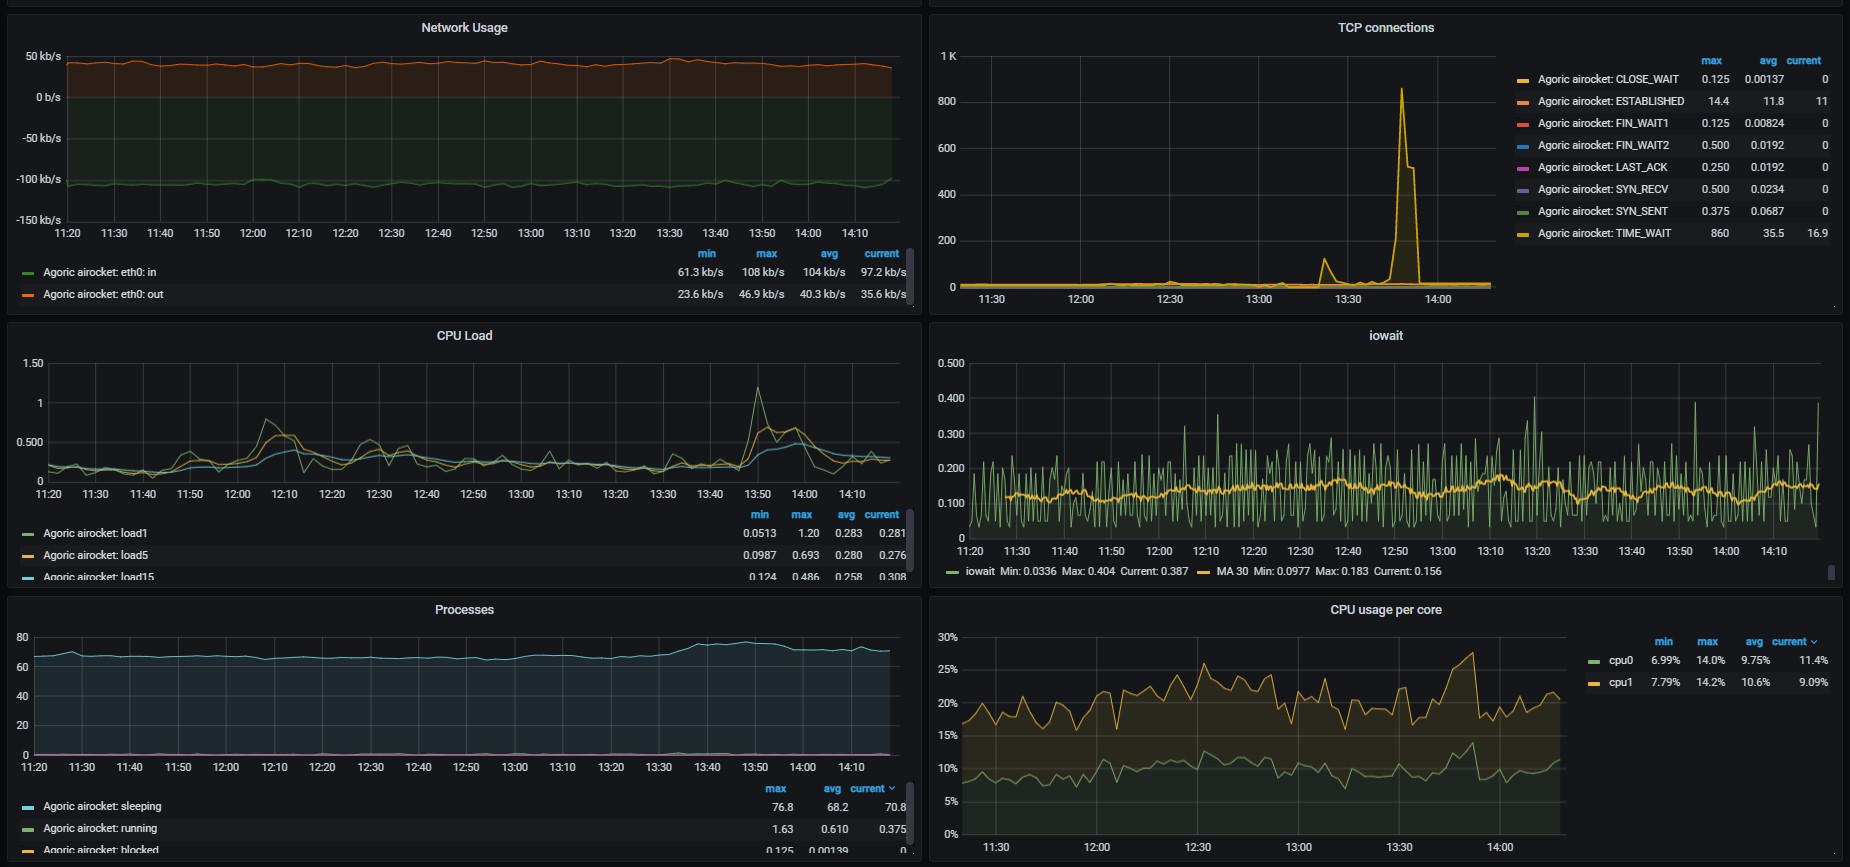Open the iowait panel title menu
Screen dimensions: 1850x867
click(x=1386, y=336)
